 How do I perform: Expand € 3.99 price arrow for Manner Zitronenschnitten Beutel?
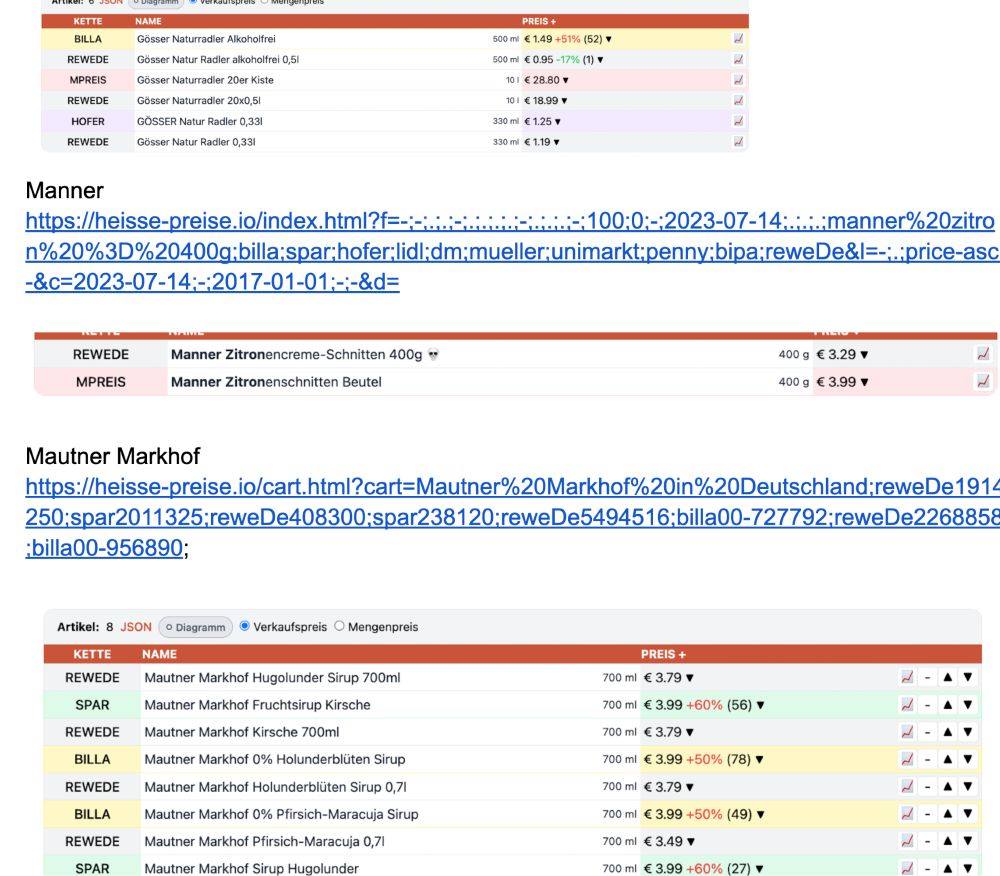(864, 382)
